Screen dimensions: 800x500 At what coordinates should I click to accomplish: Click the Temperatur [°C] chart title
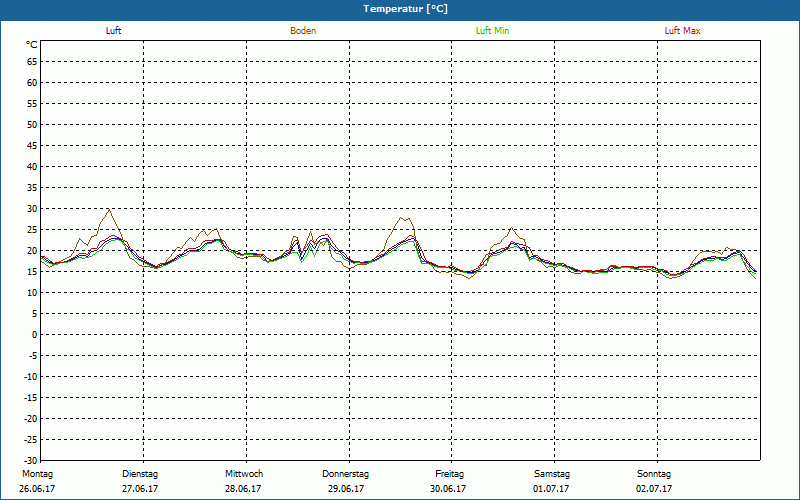(406, 9)
